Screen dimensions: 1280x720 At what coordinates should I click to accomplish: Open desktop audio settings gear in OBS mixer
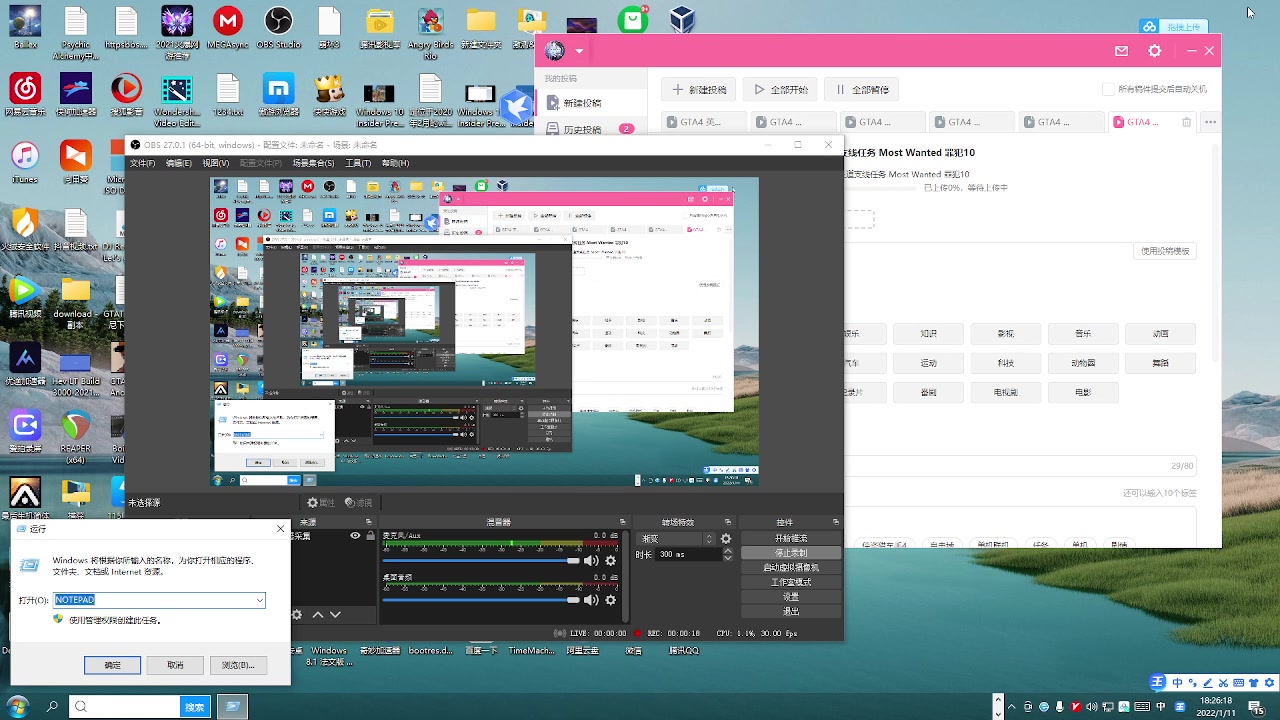[x=611, y=600]
